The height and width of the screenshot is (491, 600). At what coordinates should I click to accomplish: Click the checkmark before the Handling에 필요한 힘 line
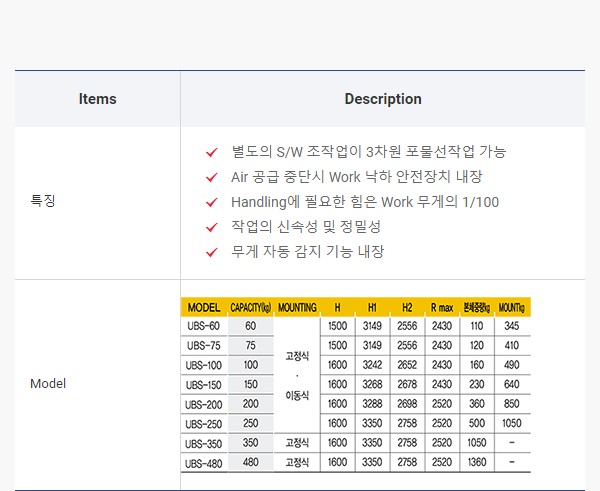(x=211, y=202)
